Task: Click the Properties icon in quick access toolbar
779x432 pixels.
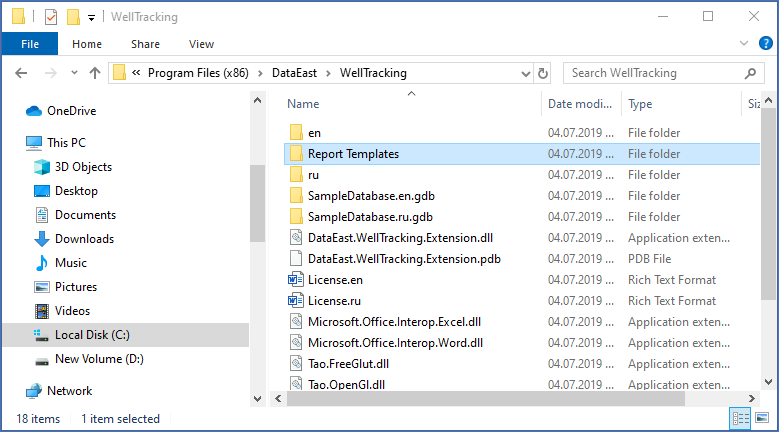Action: [x=51, y=17]
